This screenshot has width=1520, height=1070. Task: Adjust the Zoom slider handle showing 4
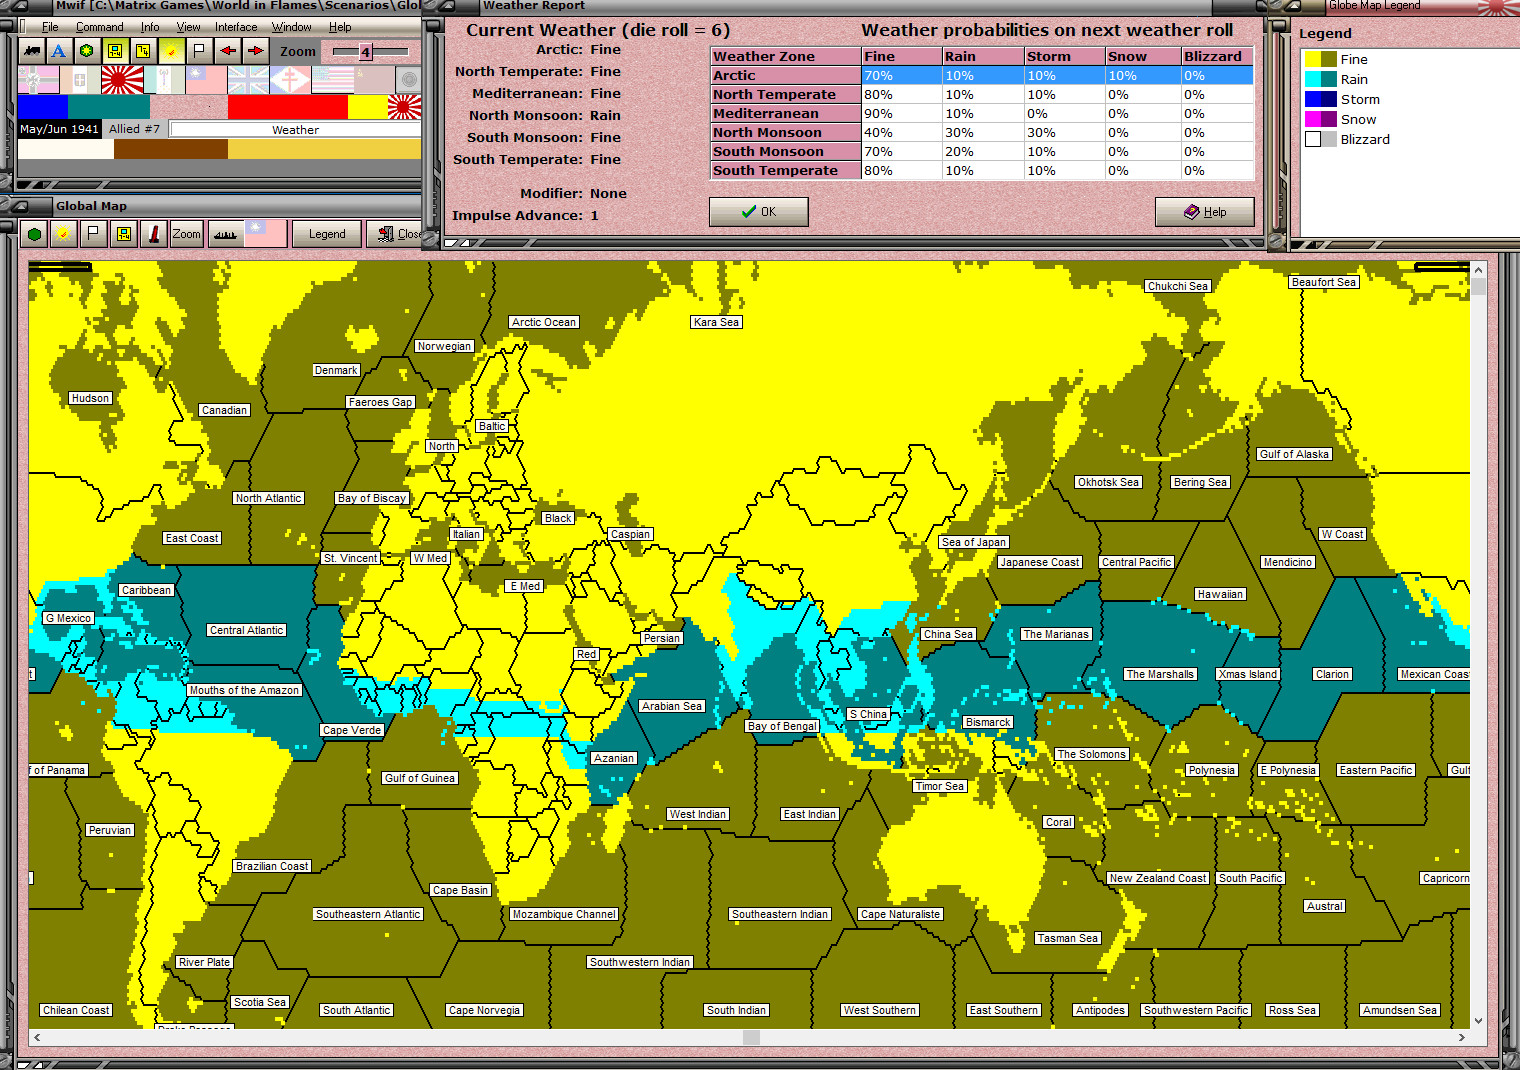tap(366, 52)
